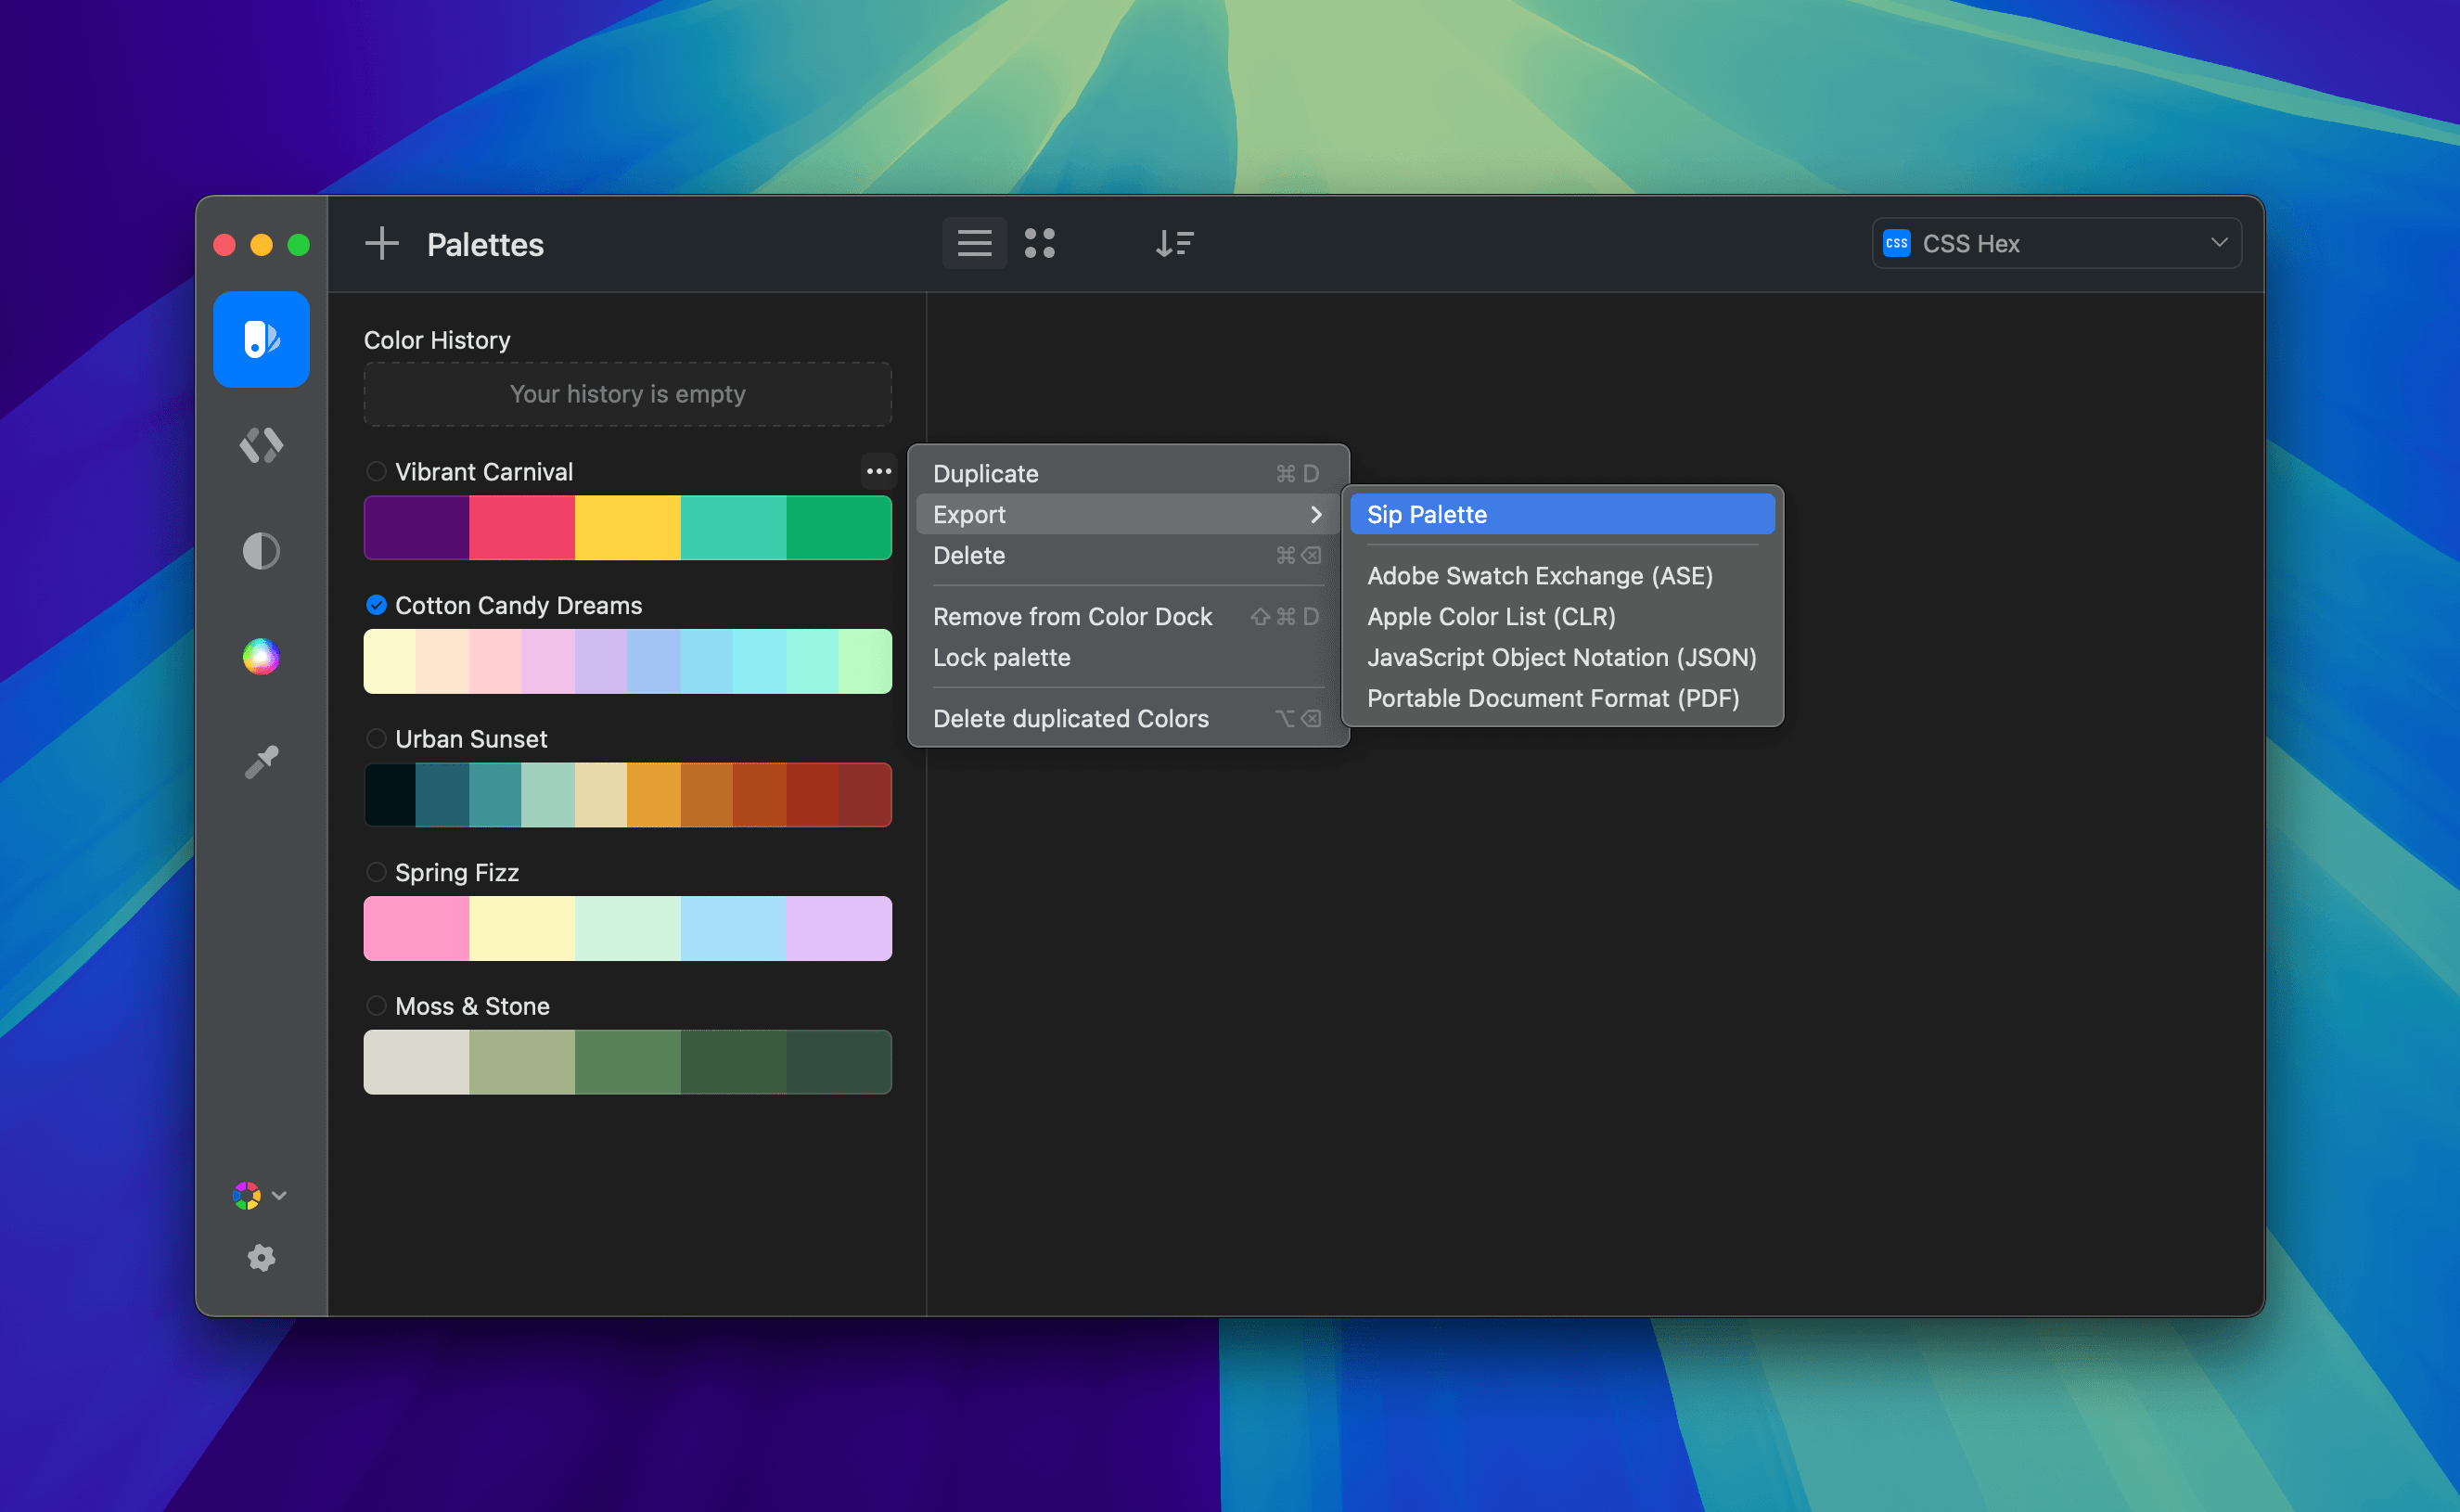Uncheck the Cotton Candy Dreams selection

pyautogui.click(x=377, y=605)
